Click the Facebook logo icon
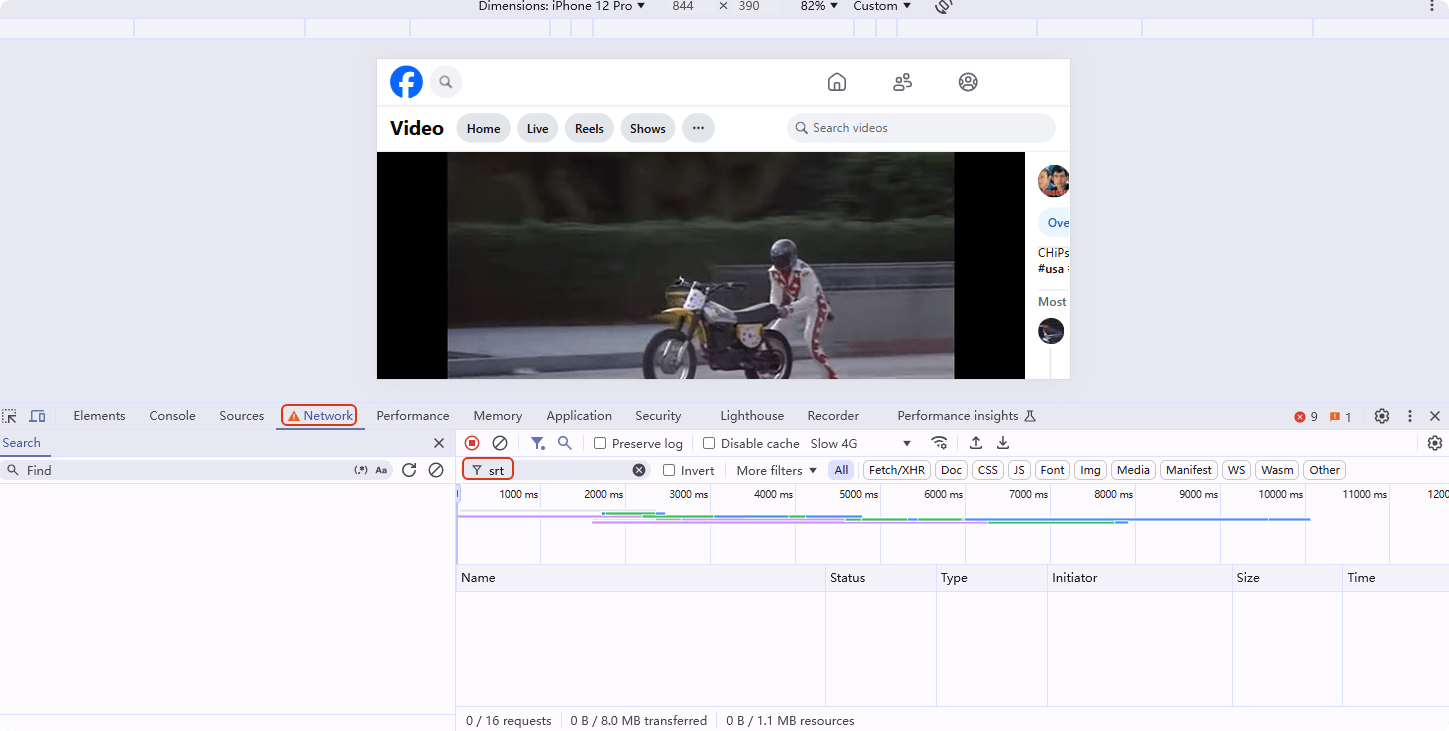1449x731 pixels. pyautogui.click(x=406, y=82)
